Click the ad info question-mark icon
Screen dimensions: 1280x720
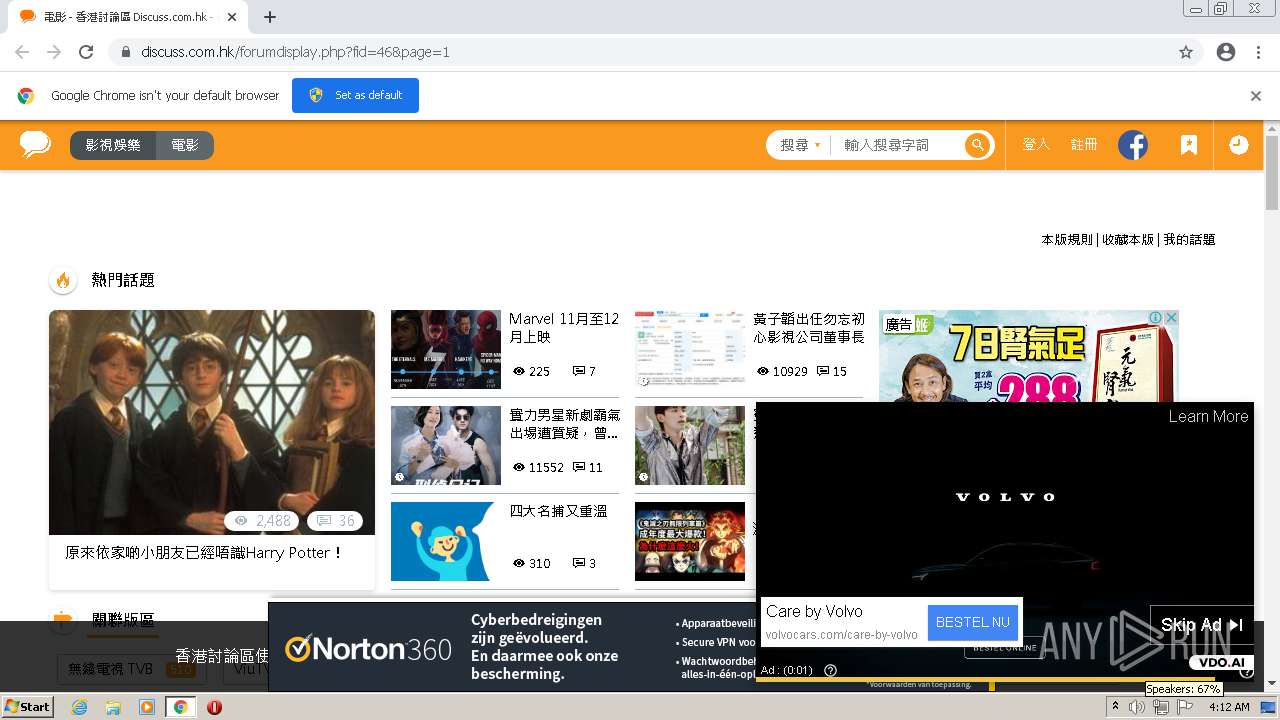coord(830,670)
